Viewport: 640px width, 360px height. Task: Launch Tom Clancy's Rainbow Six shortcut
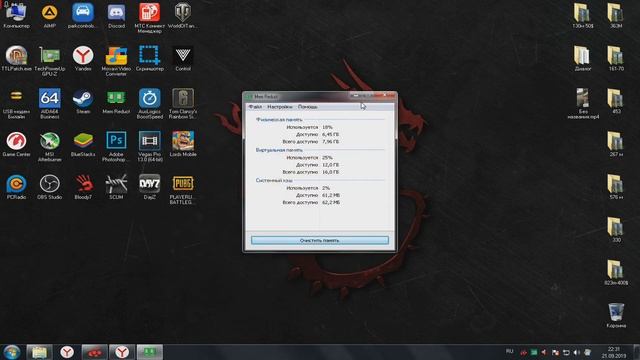tap(183, 103)
